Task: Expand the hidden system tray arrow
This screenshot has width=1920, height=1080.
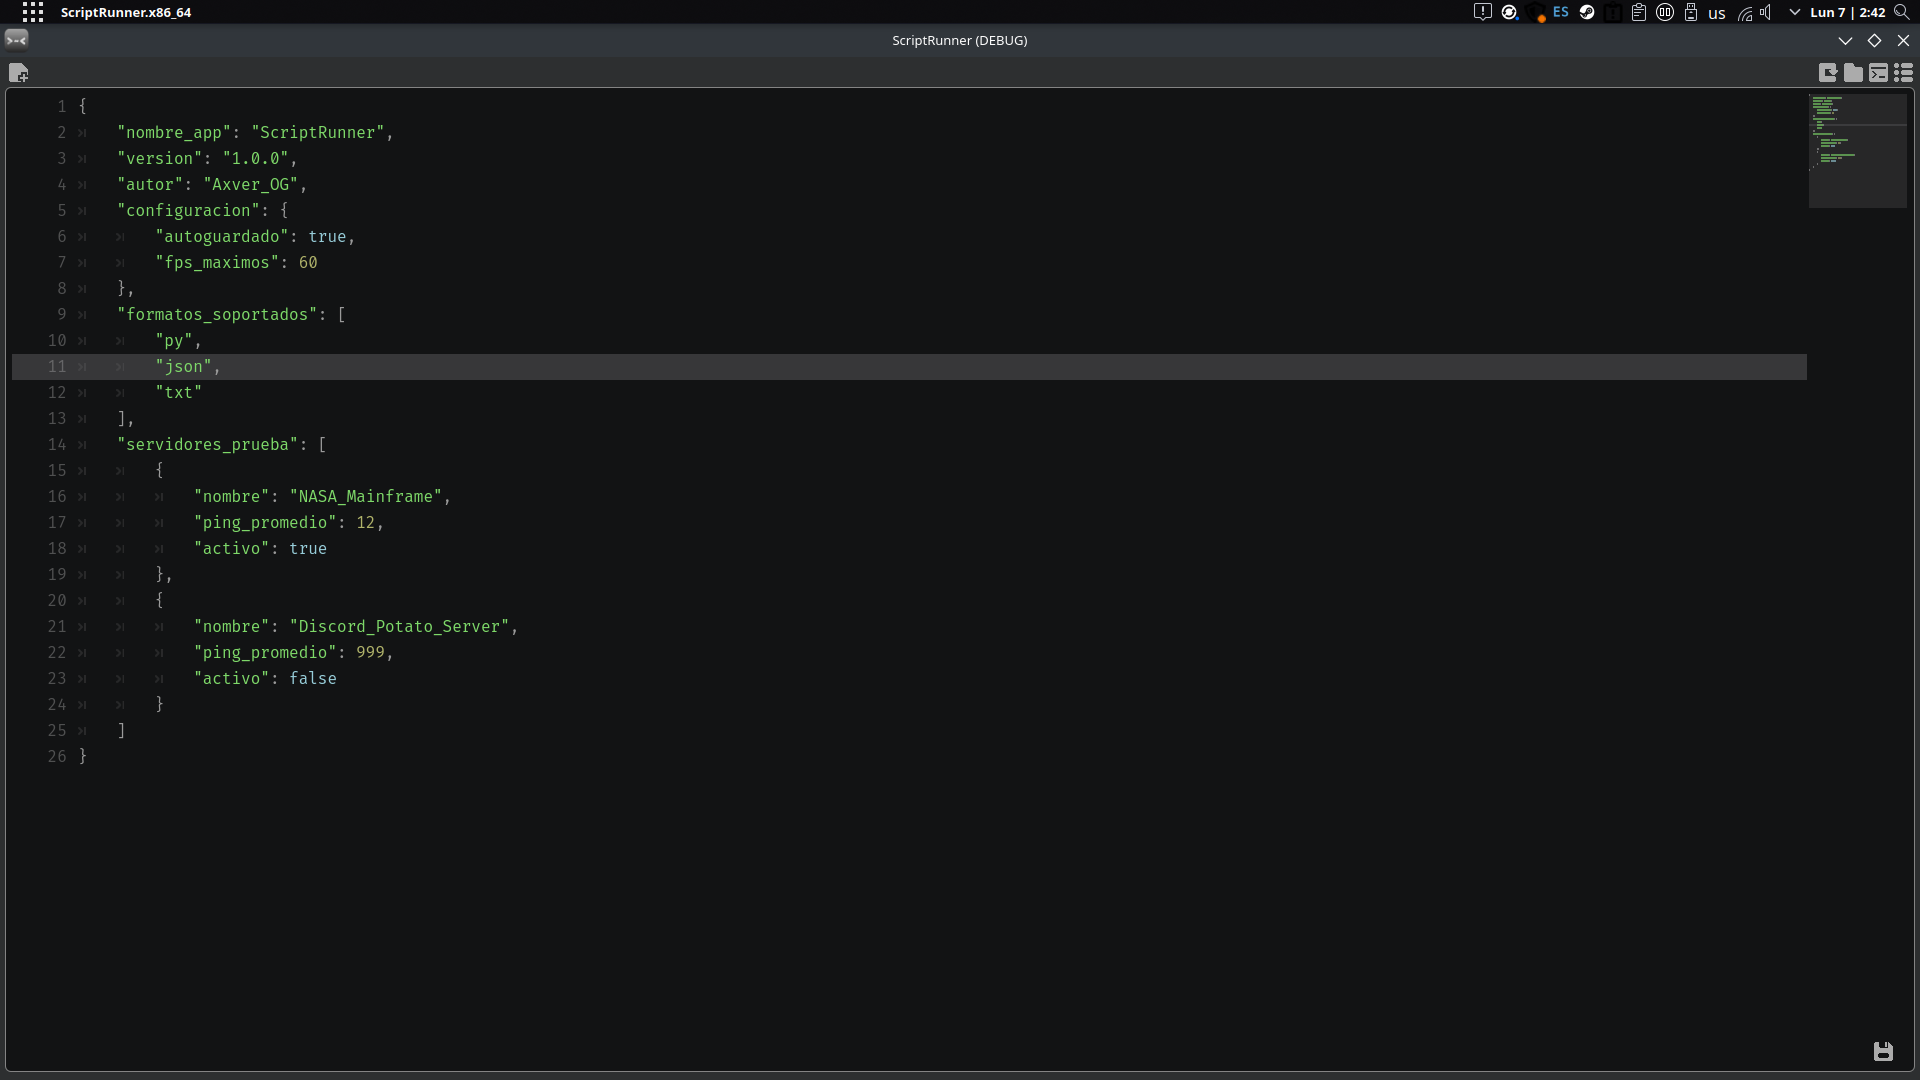Action: (x=1795, y=13)
